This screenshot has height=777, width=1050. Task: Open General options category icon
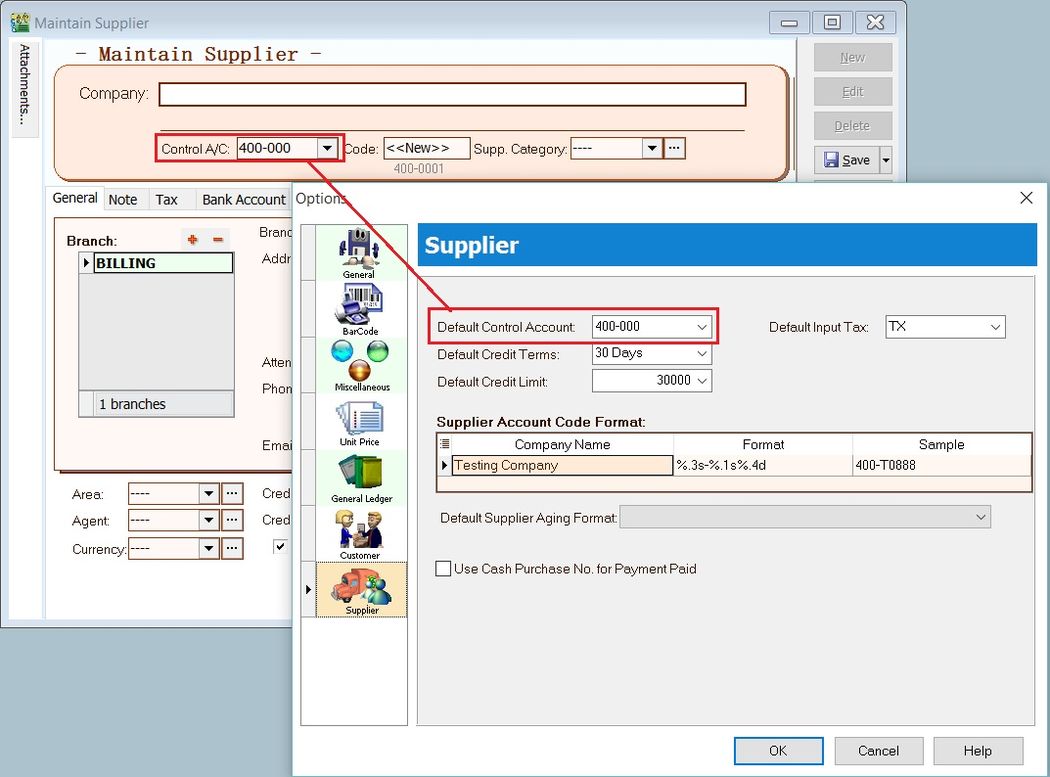coord(359,252)
